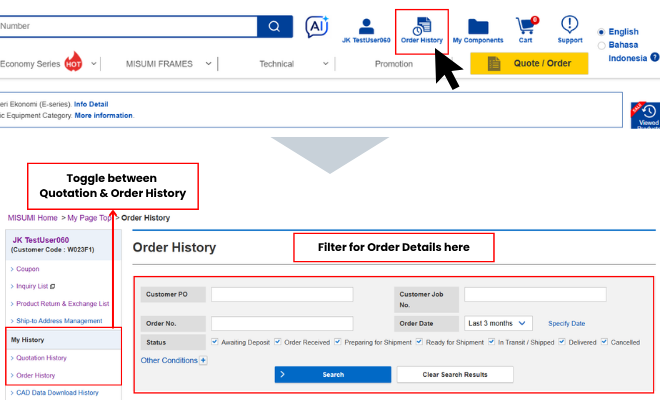
Task: Open the AI chat assistant icon
Action: point(317,27)
